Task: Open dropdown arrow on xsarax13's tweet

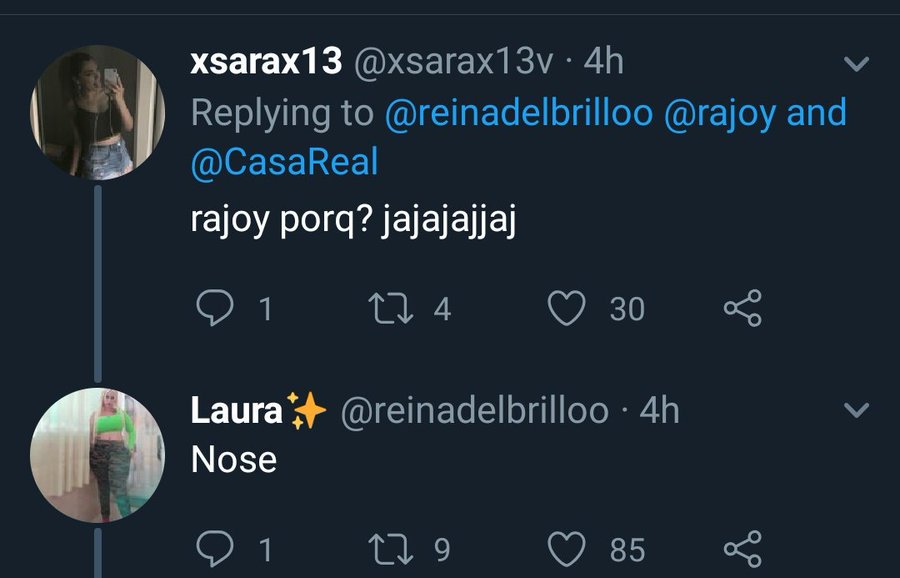Action: [856, 65]
